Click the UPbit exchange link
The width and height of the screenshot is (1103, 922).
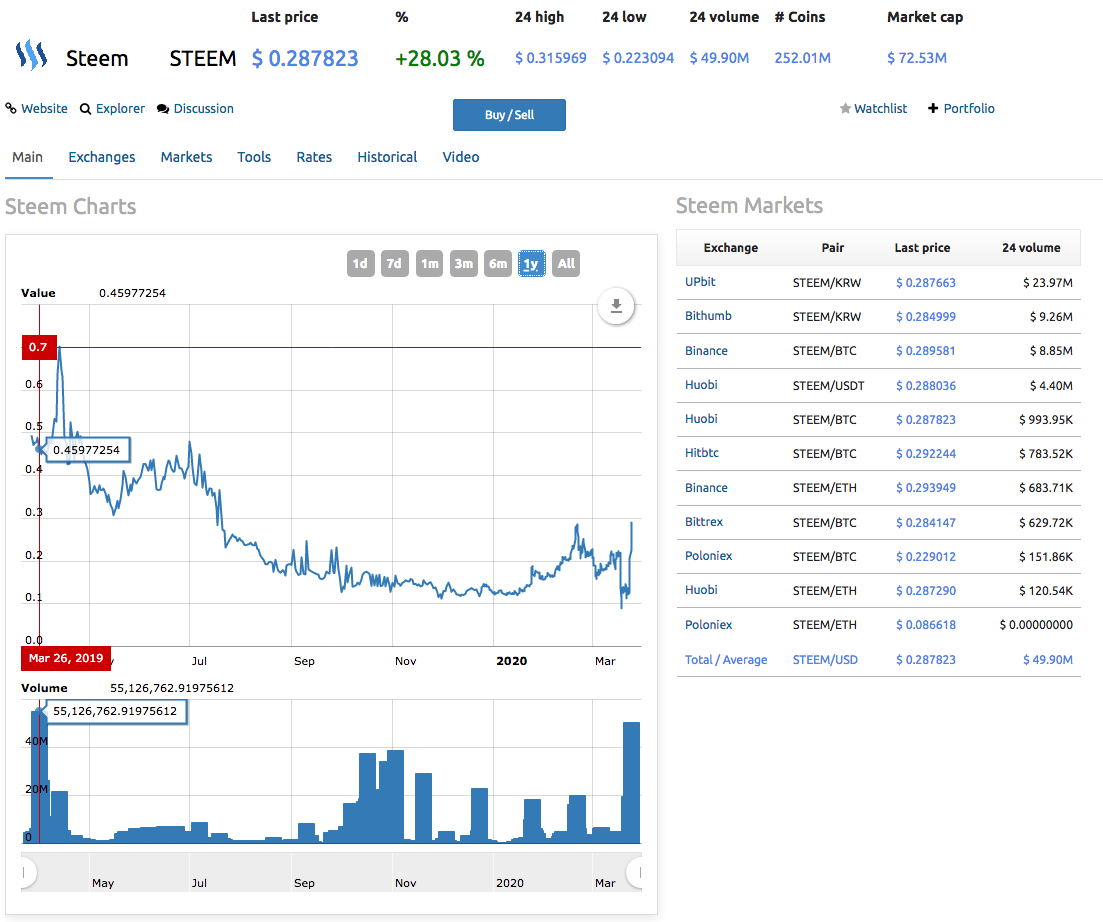[700, 282]
